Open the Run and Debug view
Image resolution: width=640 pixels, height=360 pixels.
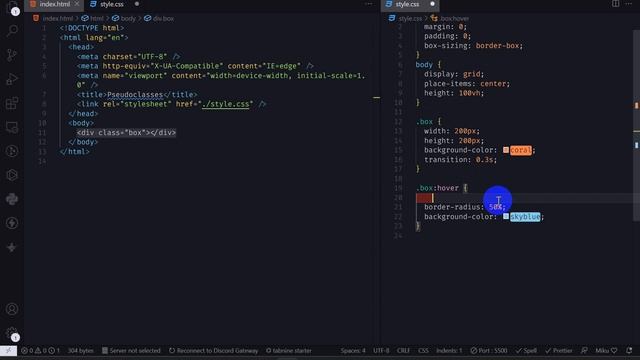point(12,78)
